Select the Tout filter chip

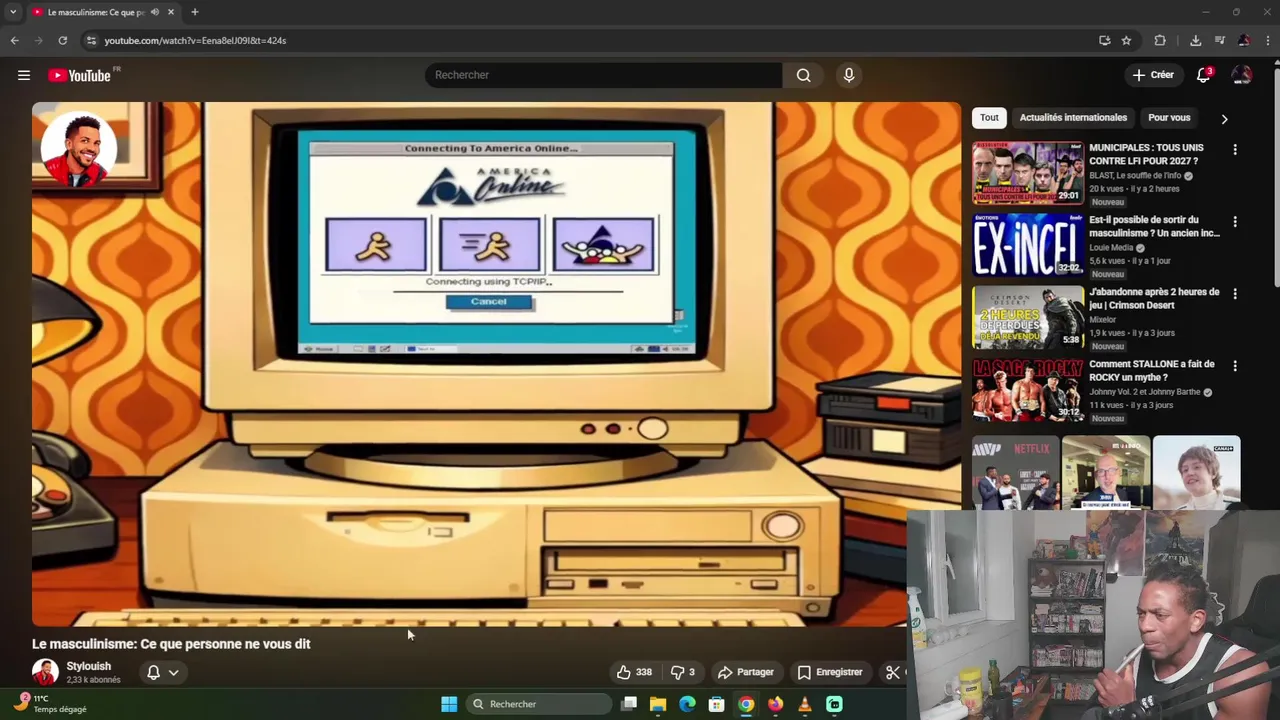[x=989, y=118]
